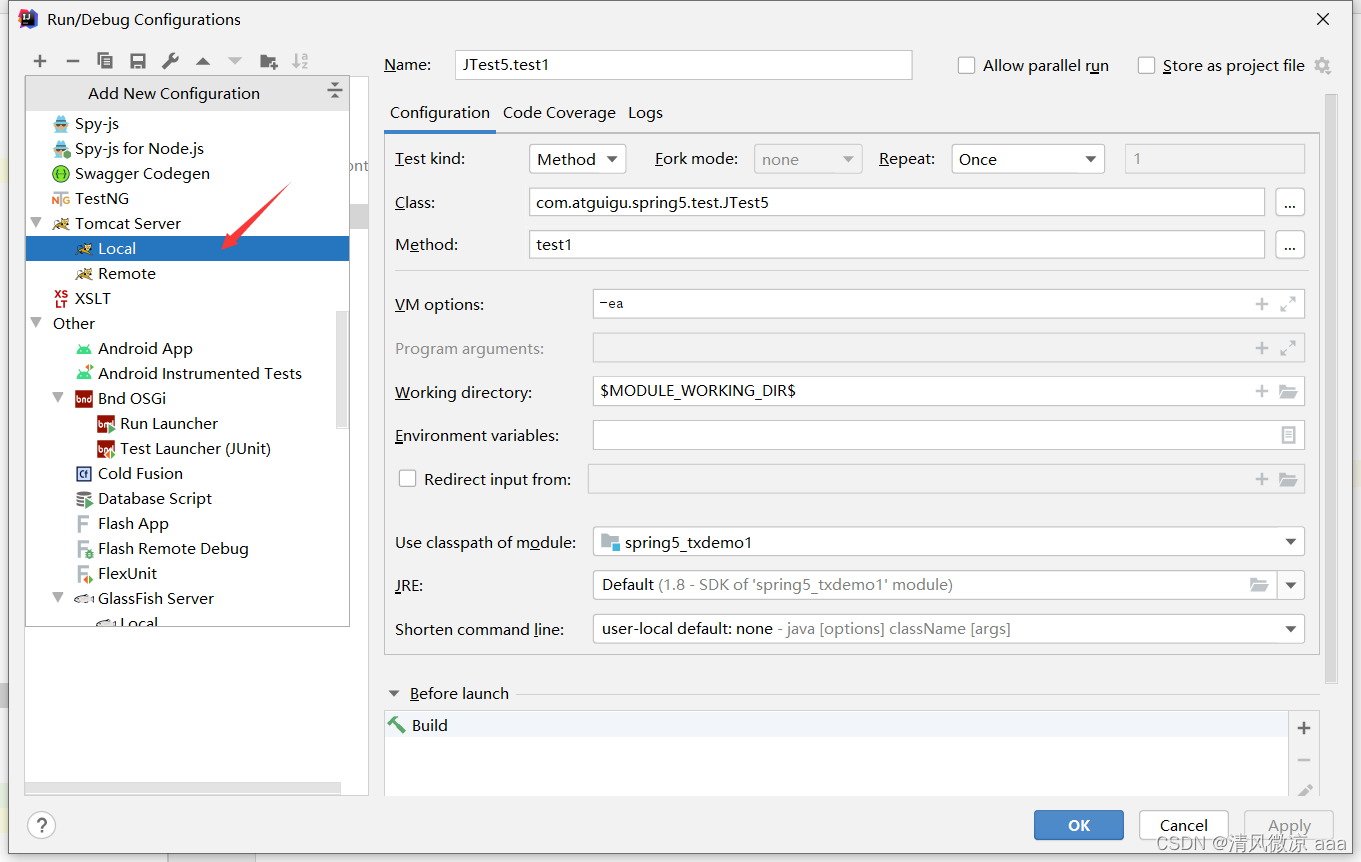Open the JRE dropdown arrow
The image size is (1361, 862).
pyautogui.click(x=1291, y=585)
